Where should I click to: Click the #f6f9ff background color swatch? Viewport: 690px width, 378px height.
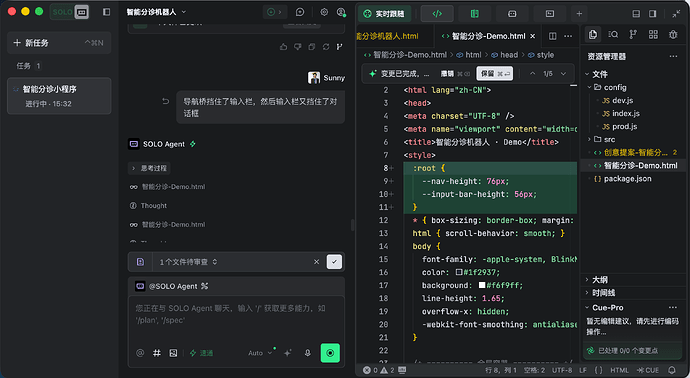click(x=482, y=285)
